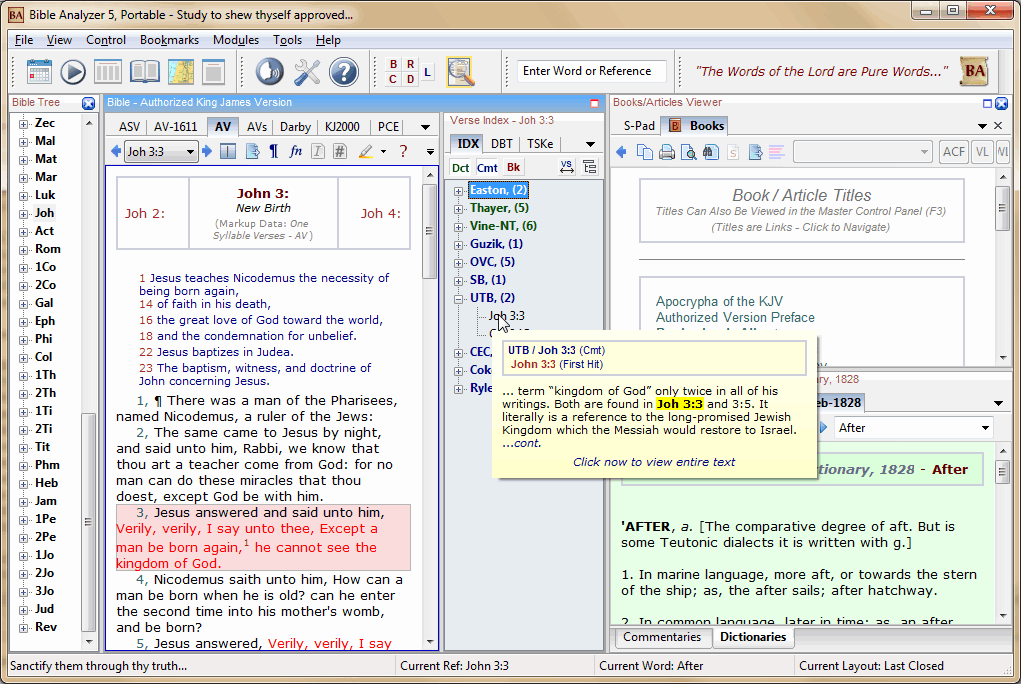Click the Books viewer back arrow

tap(621, 152)
